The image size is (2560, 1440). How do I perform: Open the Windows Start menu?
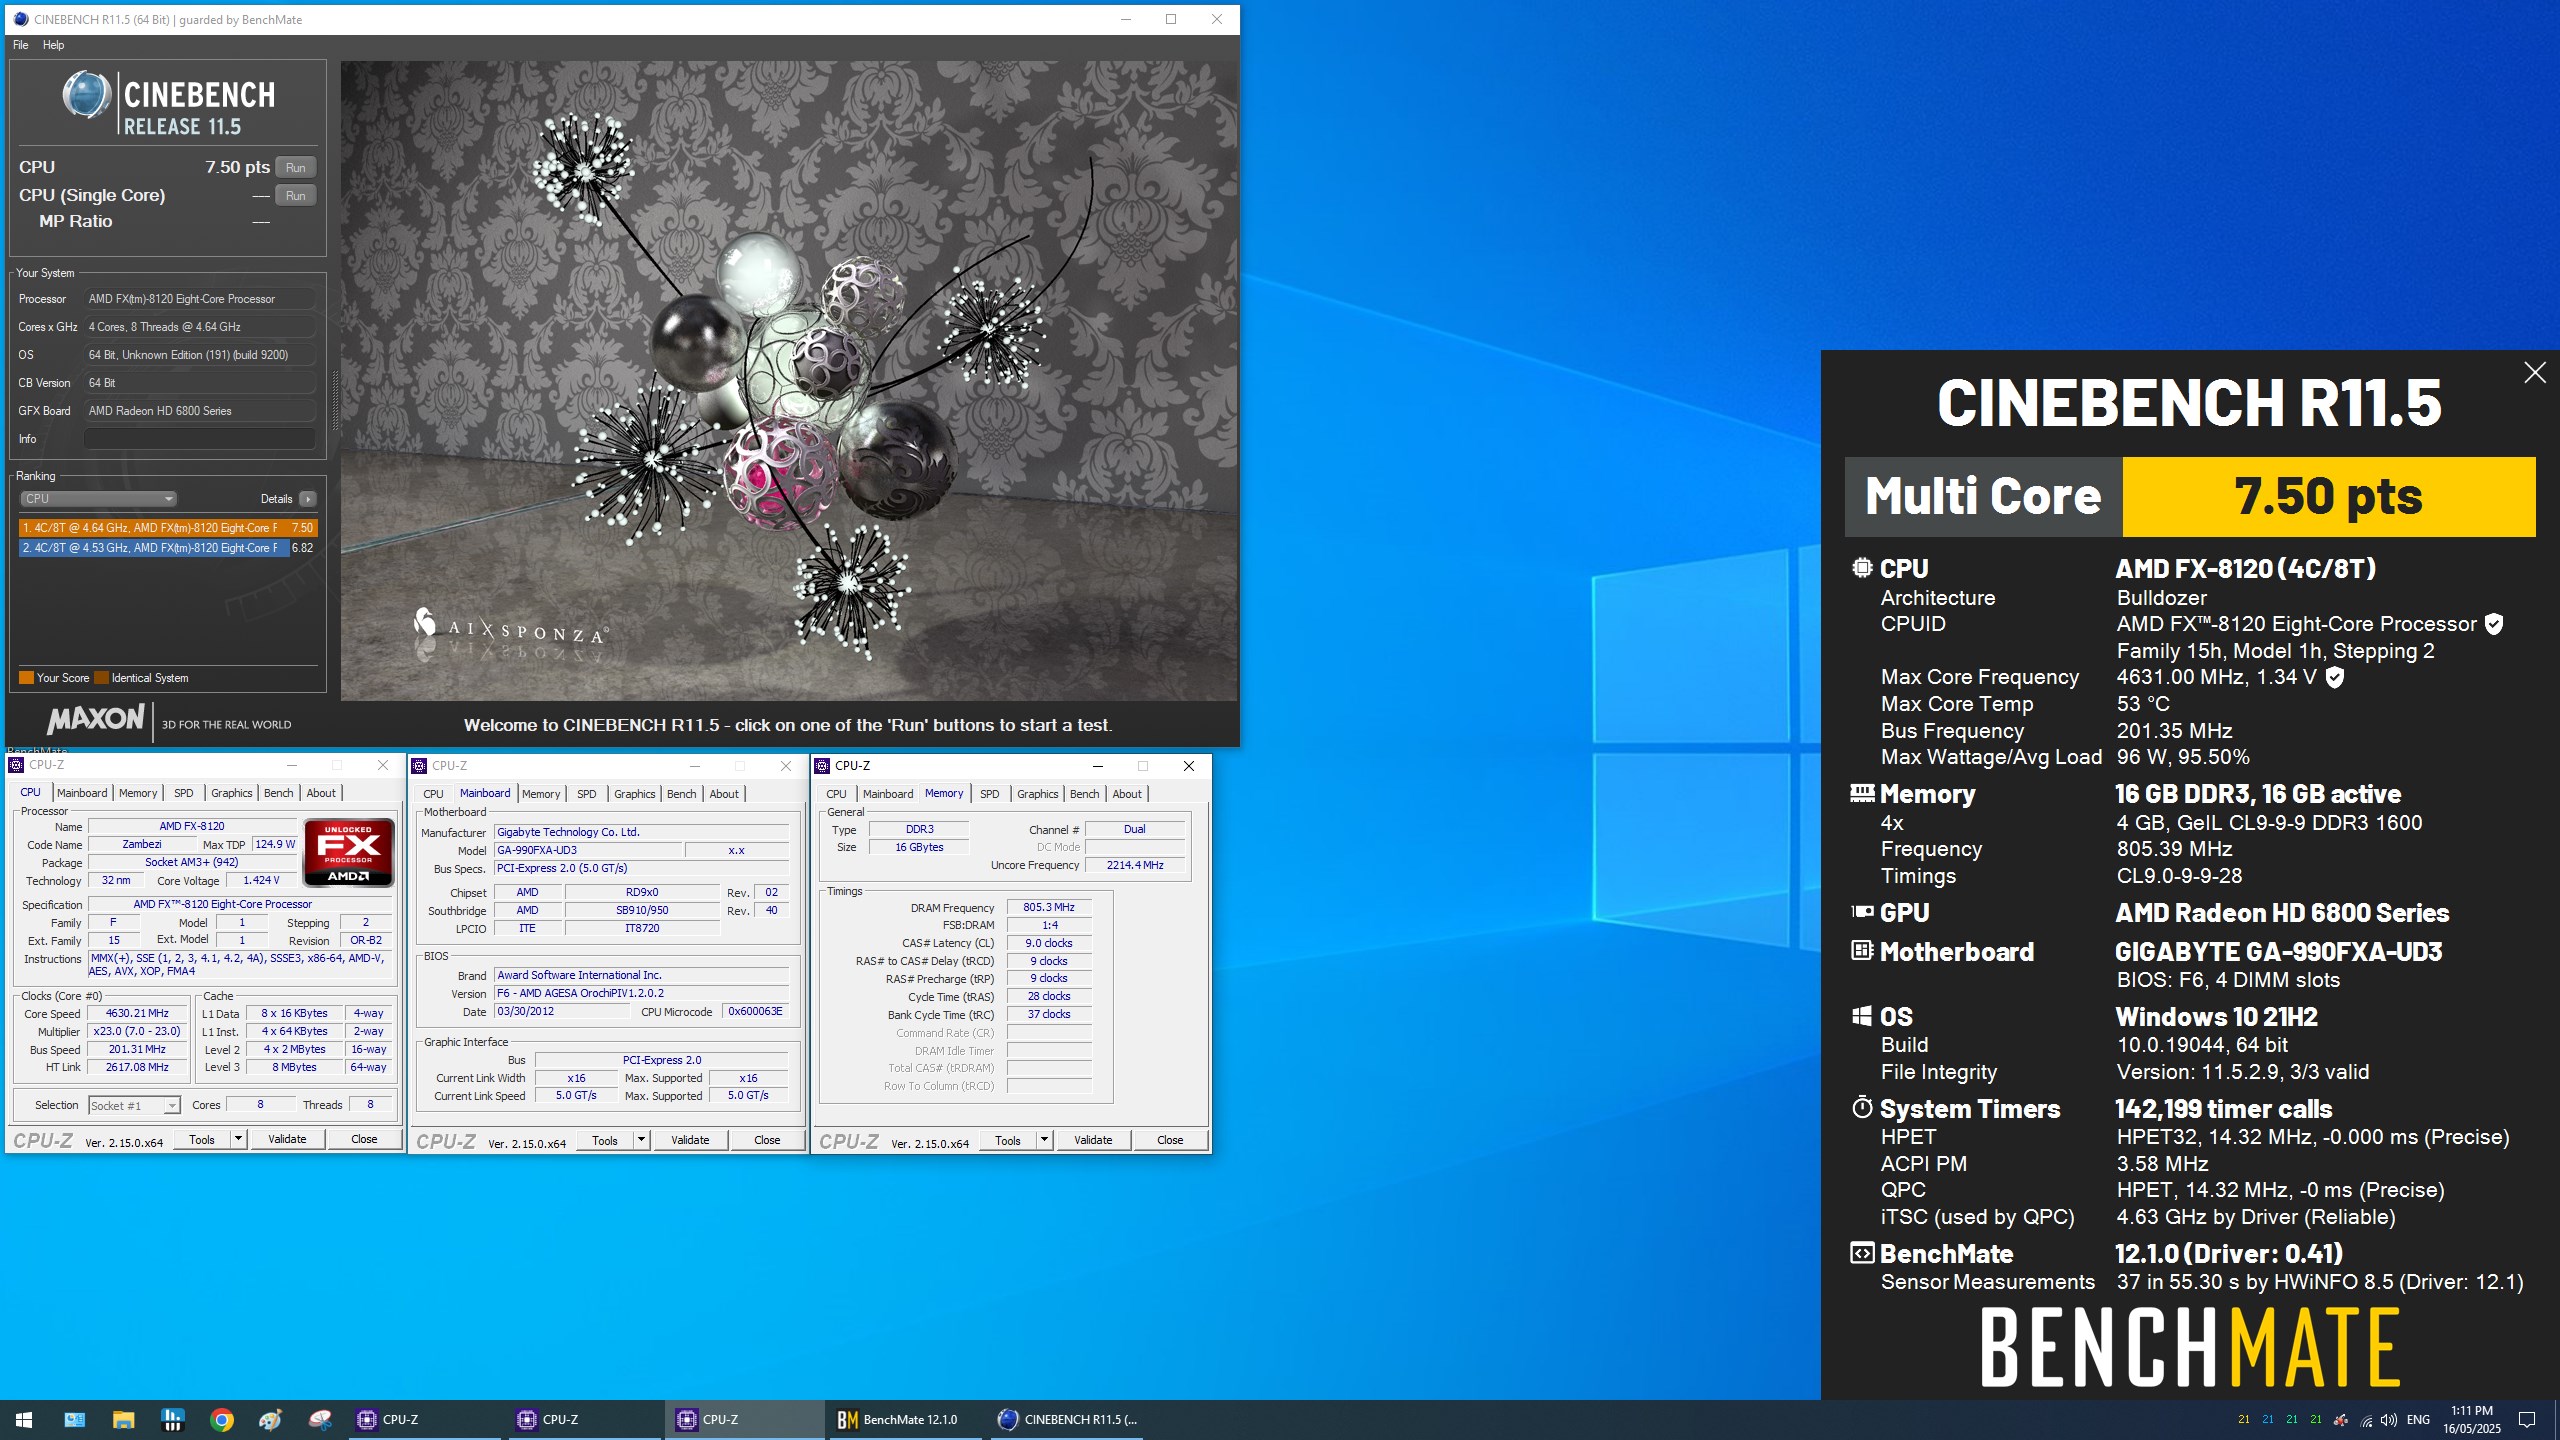point(24,1419)
